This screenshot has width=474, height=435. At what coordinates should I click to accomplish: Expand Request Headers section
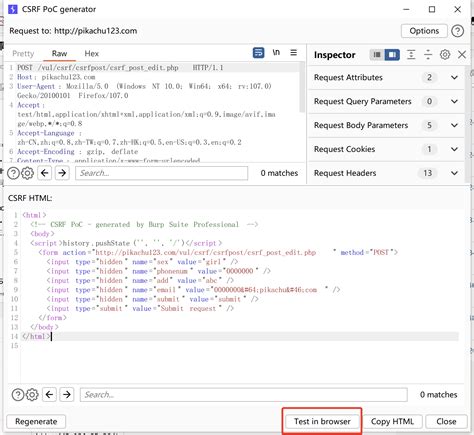[454, 173]
